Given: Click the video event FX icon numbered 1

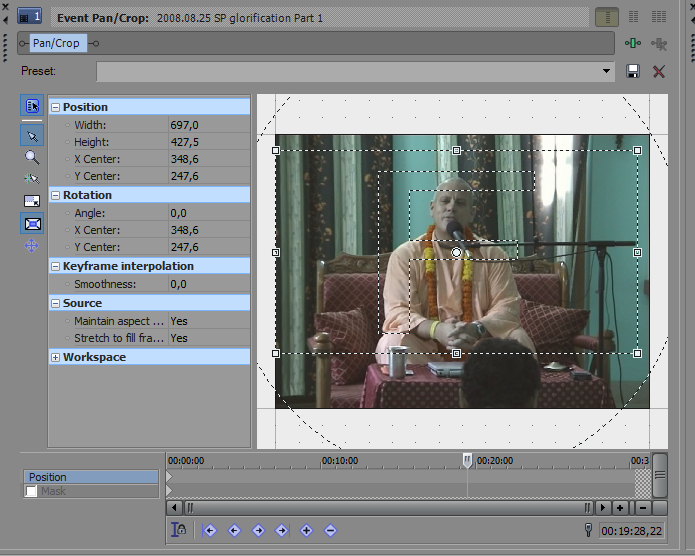Looking at the screenshot, I should pyautogui.click(x=29, y=17).
